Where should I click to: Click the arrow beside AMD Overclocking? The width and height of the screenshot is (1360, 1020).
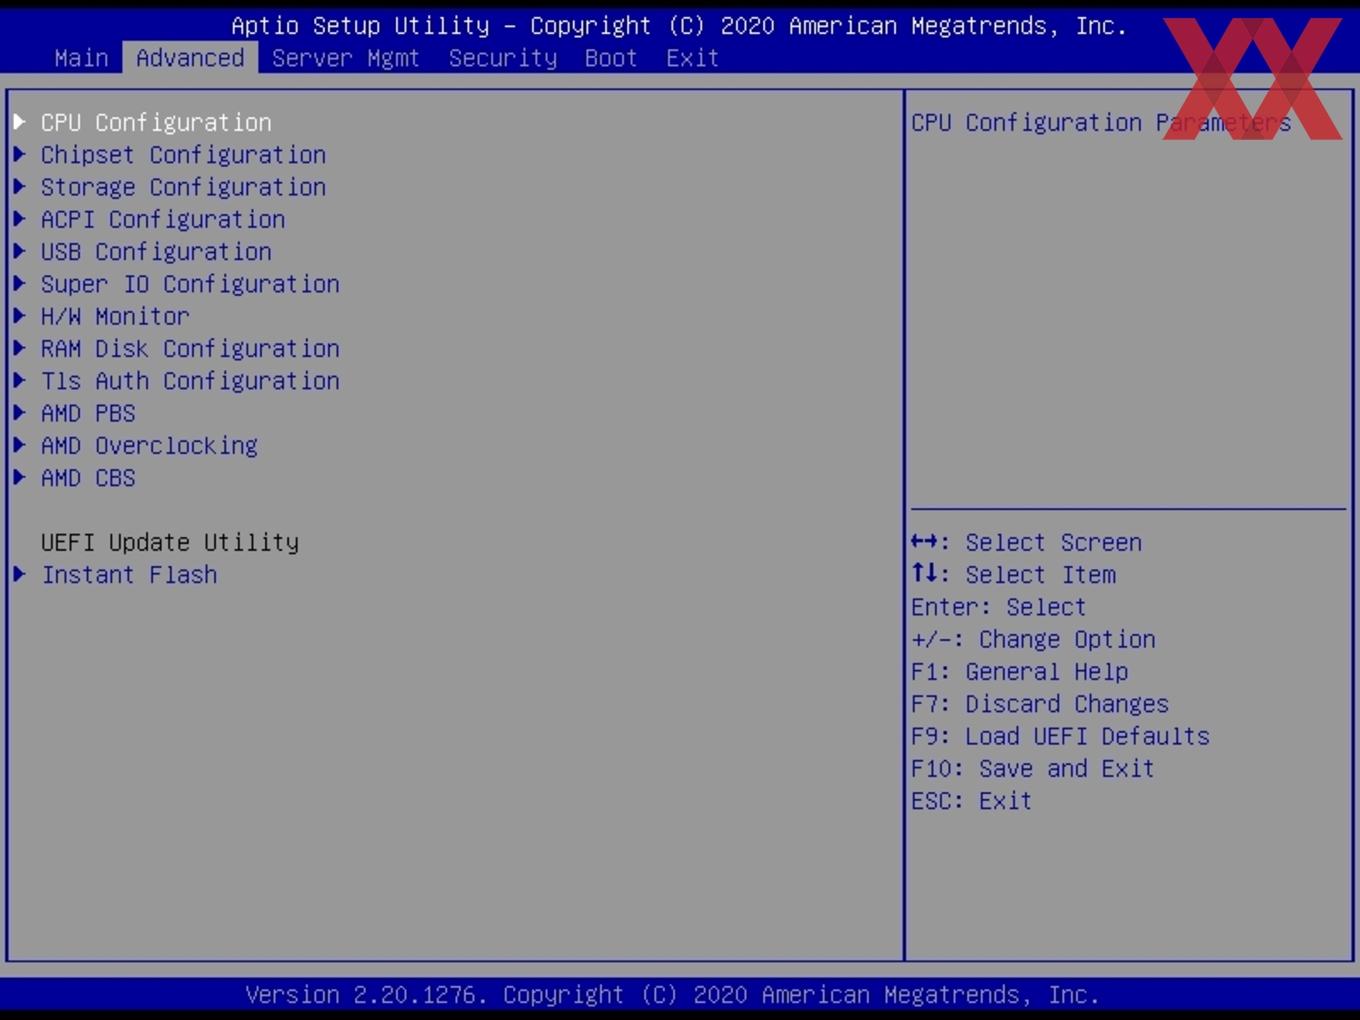pos(19,445)
